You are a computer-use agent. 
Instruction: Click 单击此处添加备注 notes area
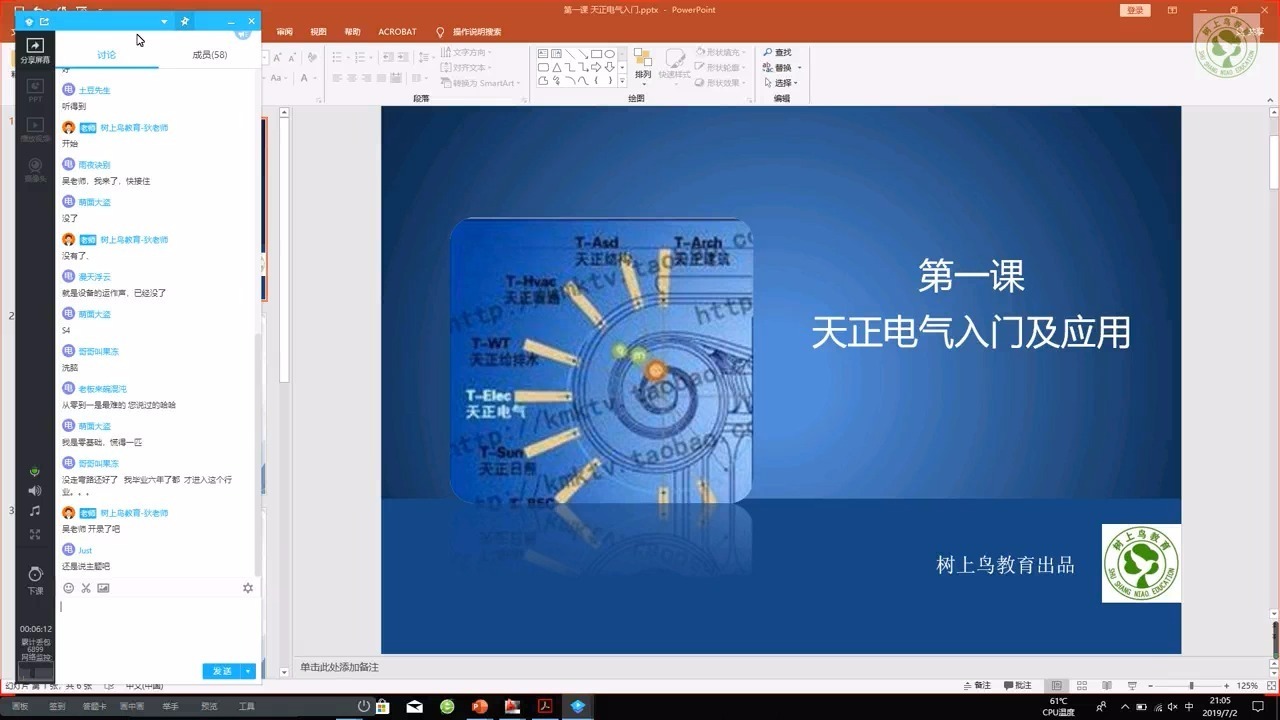click(x=339, y=667)
